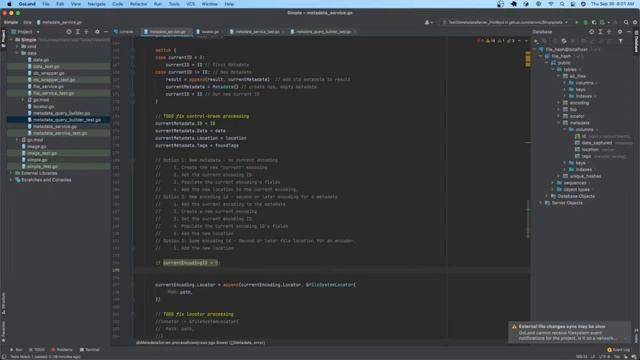Viewport: 640px width, 360px height.
Task: Hide the Project tool window
Action: tap(106, 32)
